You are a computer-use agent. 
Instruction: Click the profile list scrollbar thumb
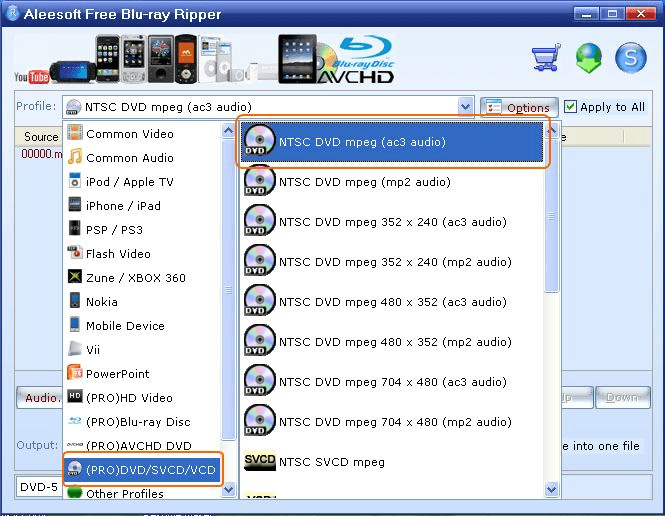pos(551,215)
